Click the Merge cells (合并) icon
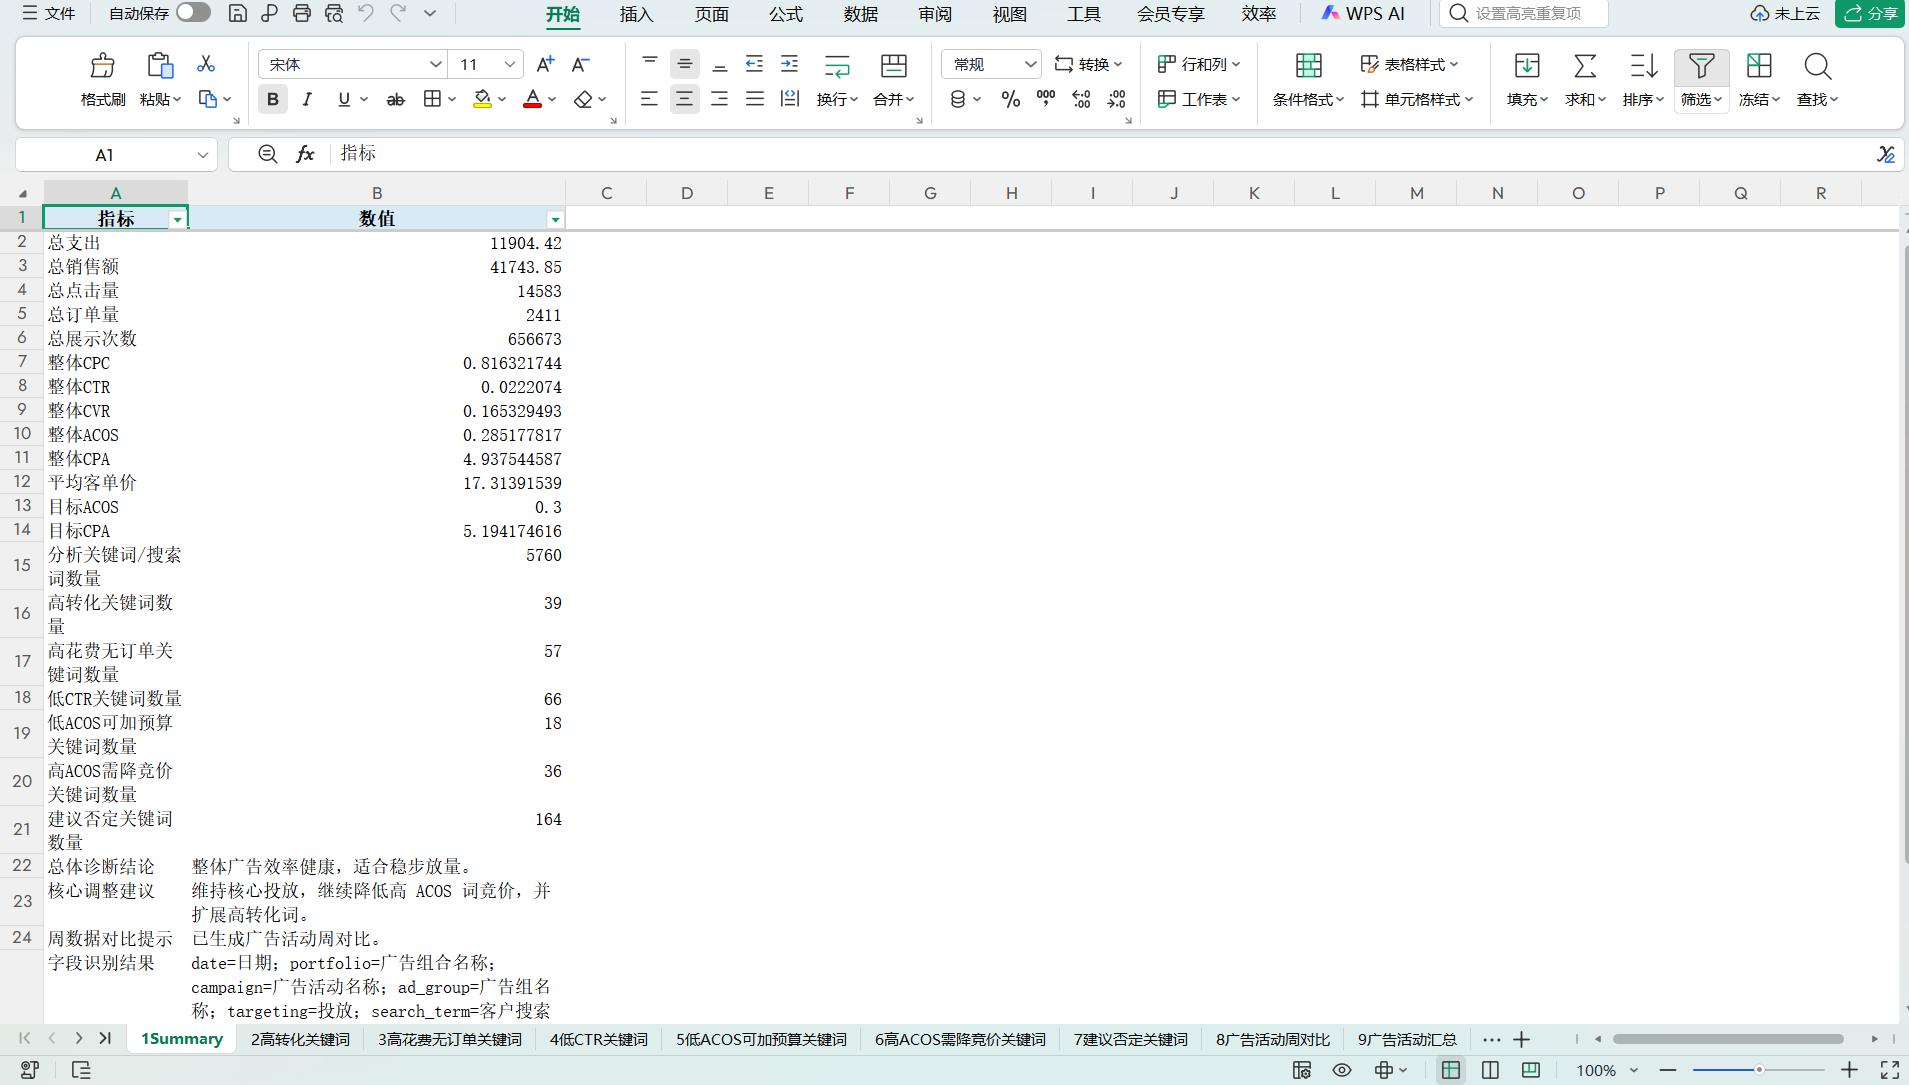 (x=893, y=66)
